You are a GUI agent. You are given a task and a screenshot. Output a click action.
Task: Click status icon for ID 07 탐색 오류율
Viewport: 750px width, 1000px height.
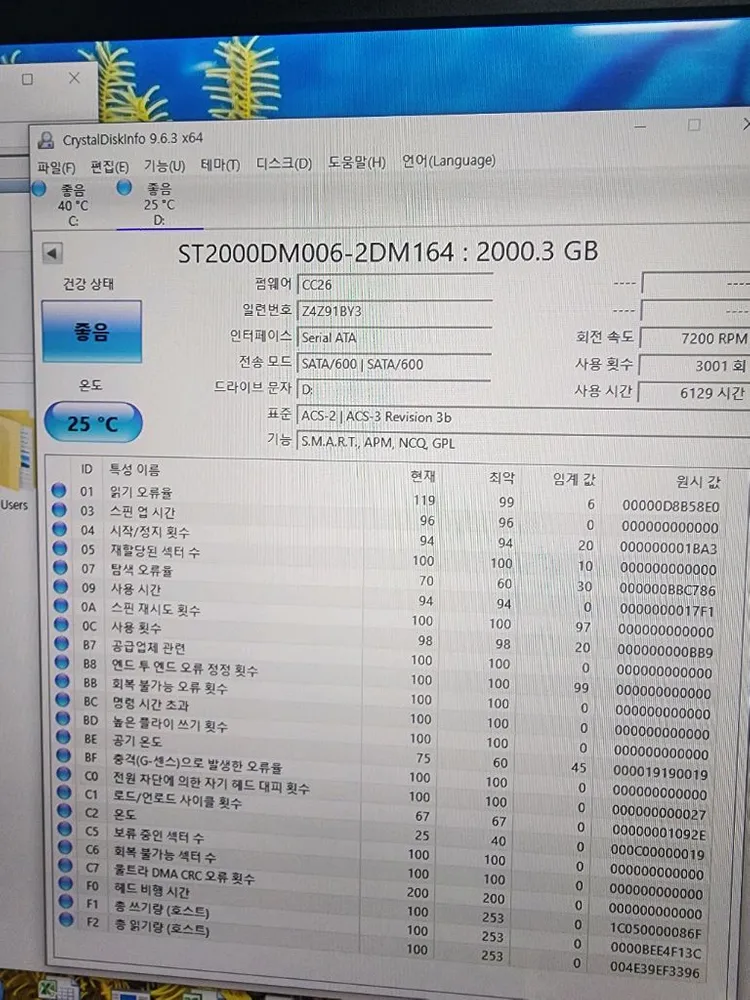click(x=60, y=567)
